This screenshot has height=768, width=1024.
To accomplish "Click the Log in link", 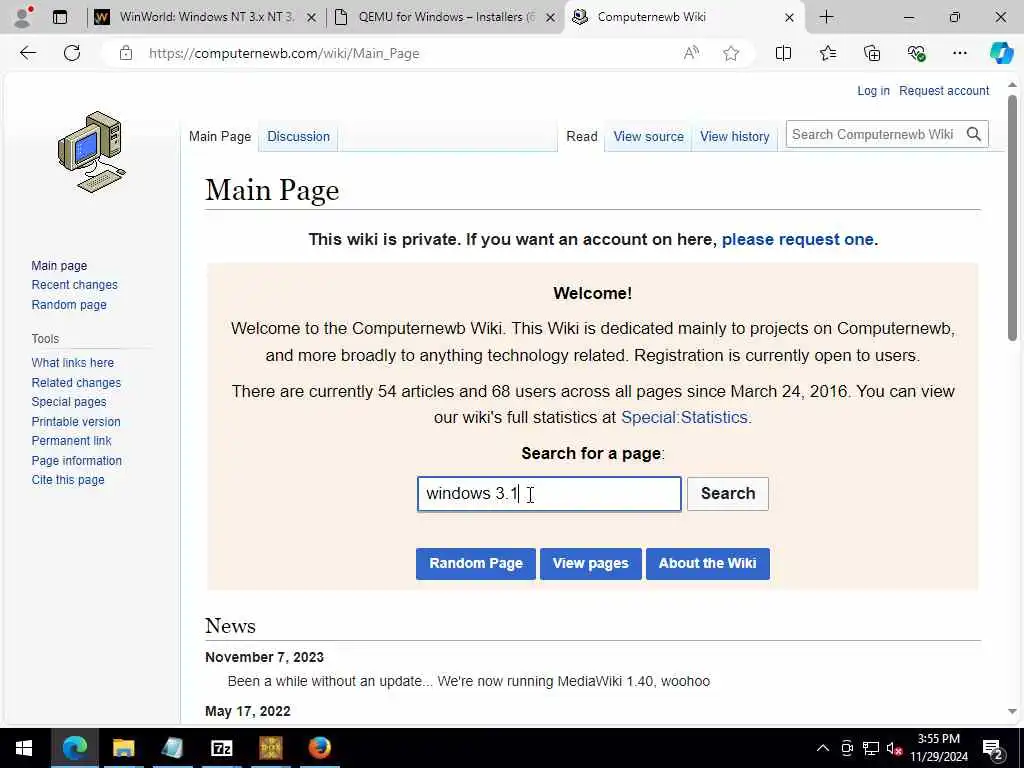I will coord(873,91).
